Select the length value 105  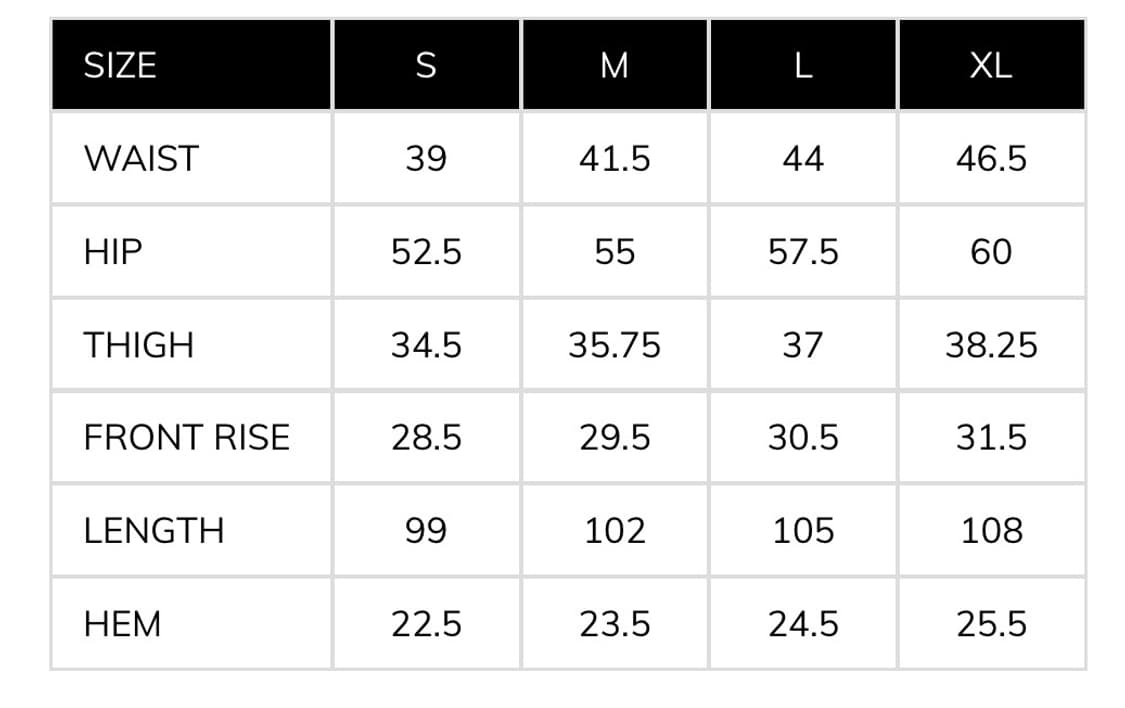(803, 531)
